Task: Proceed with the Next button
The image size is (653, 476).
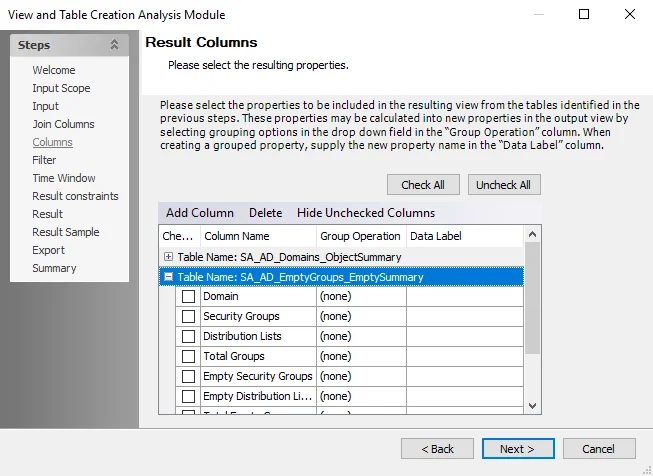Action: click(x=518, y=449)
